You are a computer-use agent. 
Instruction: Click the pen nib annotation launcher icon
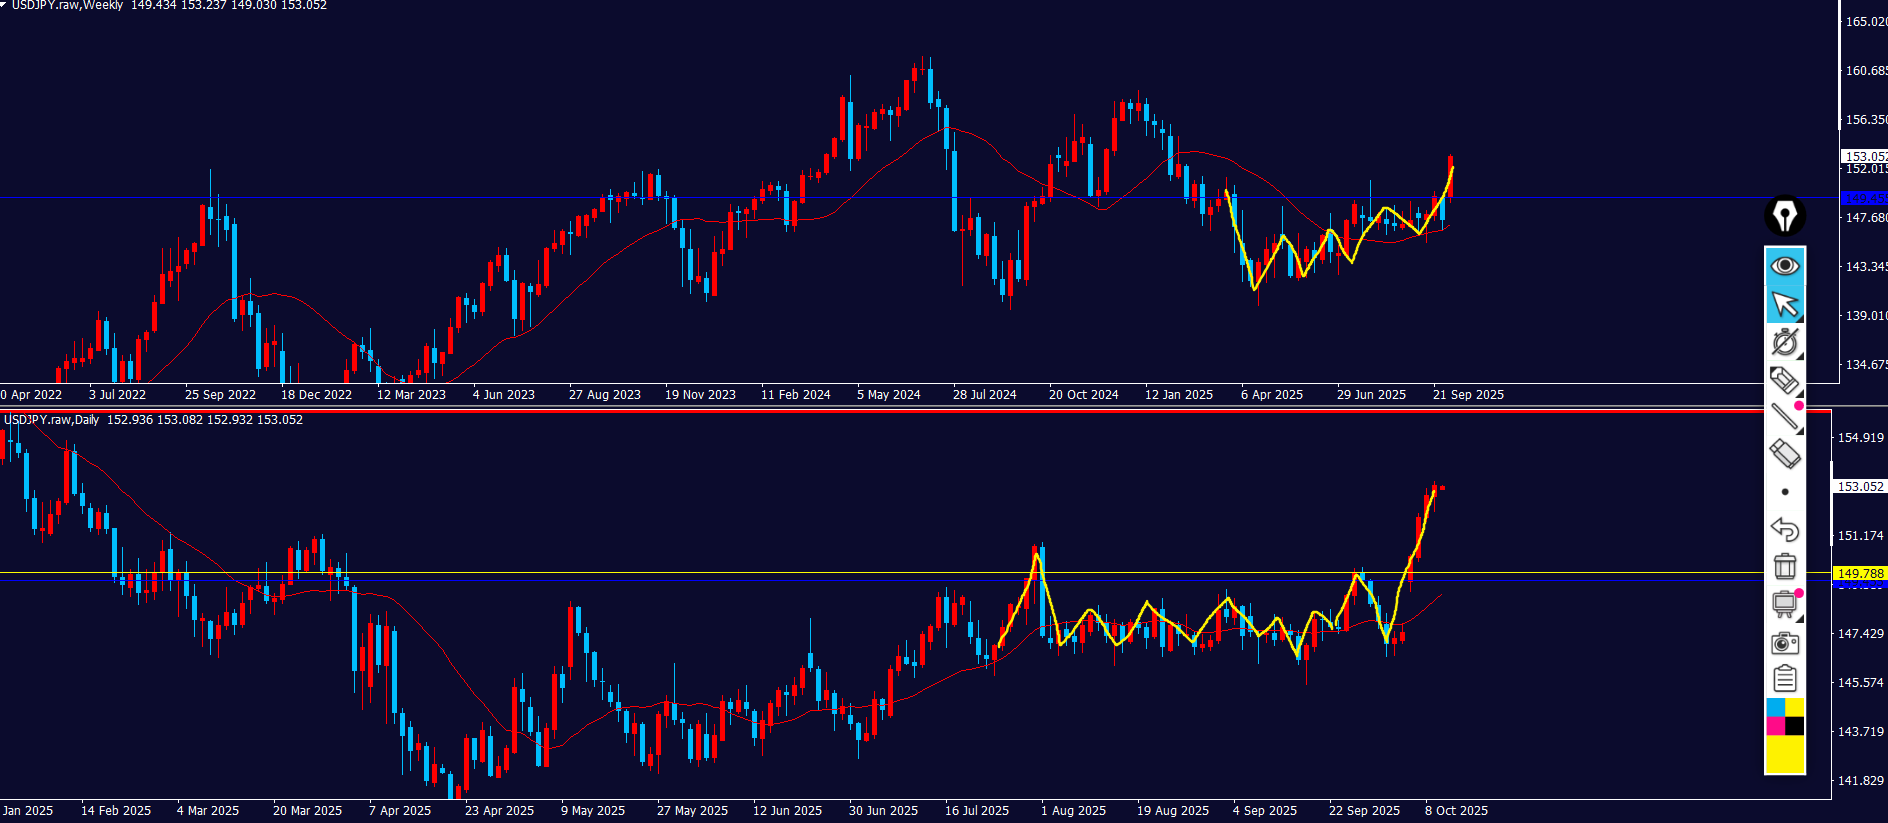(1785, 215)
